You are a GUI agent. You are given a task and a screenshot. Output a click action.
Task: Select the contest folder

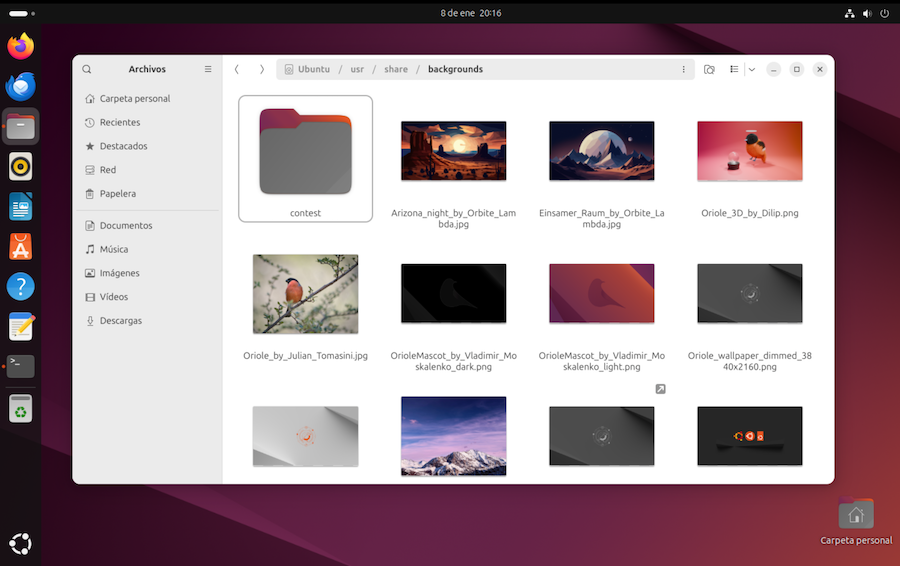point(305,152)
